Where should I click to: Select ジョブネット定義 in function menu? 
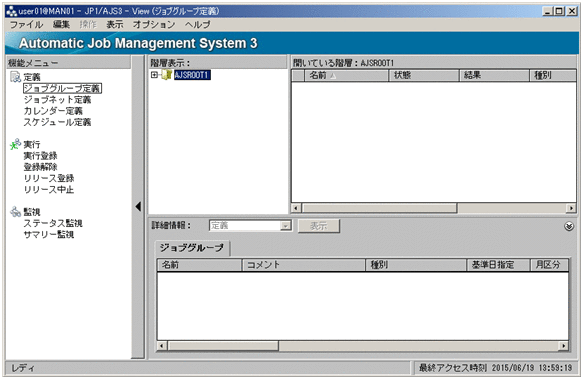[x=57, y=100]
